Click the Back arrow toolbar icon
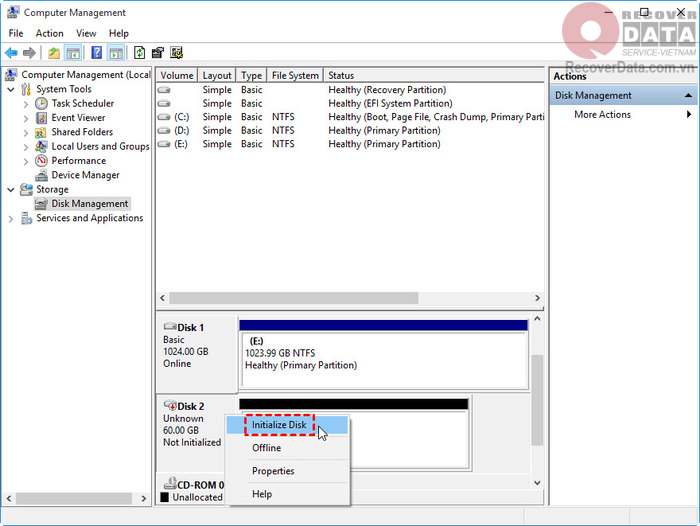700x526 pixels. coord(11,53)
